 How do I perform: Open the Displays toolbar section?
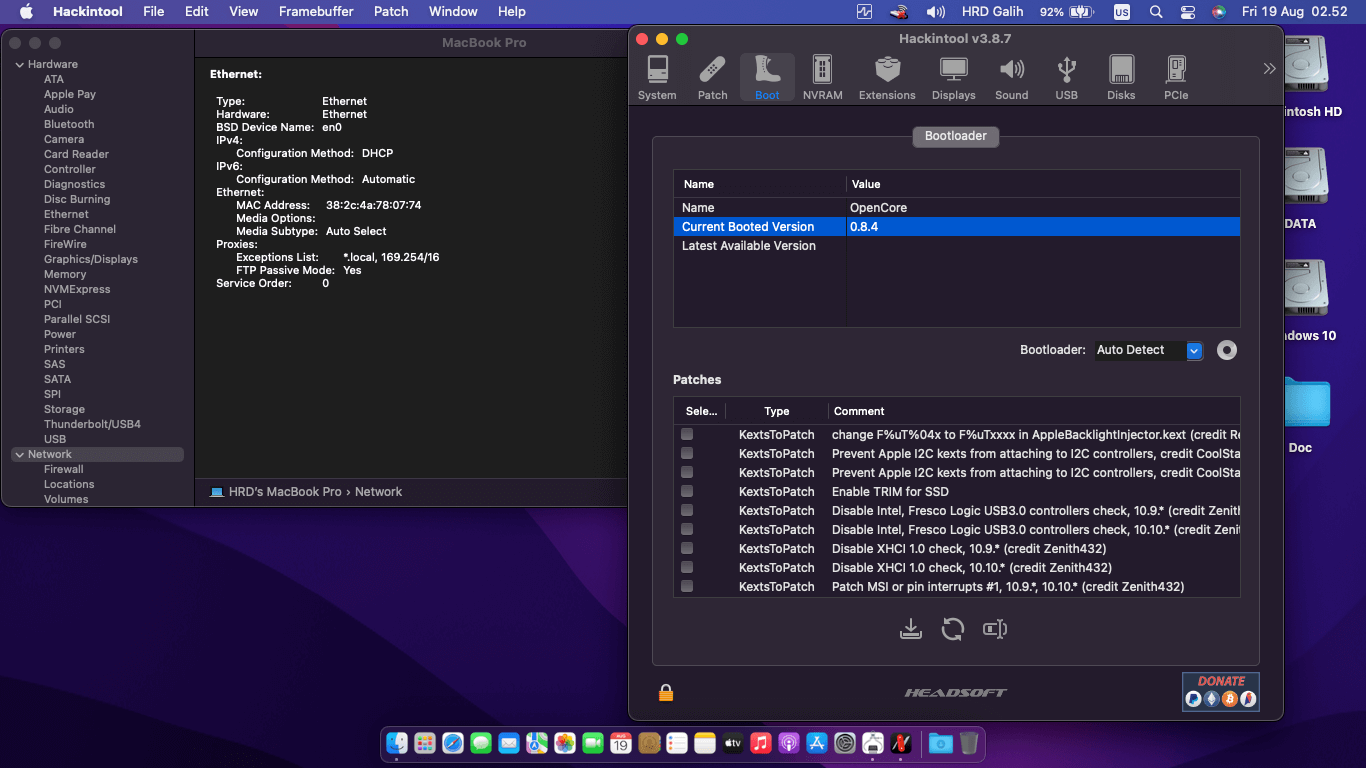(953, 78)
